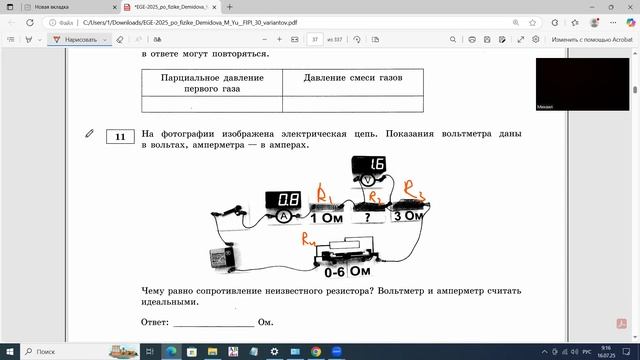
Task: Edit the page number field showing 37
Action: click(x=315, y=40)
